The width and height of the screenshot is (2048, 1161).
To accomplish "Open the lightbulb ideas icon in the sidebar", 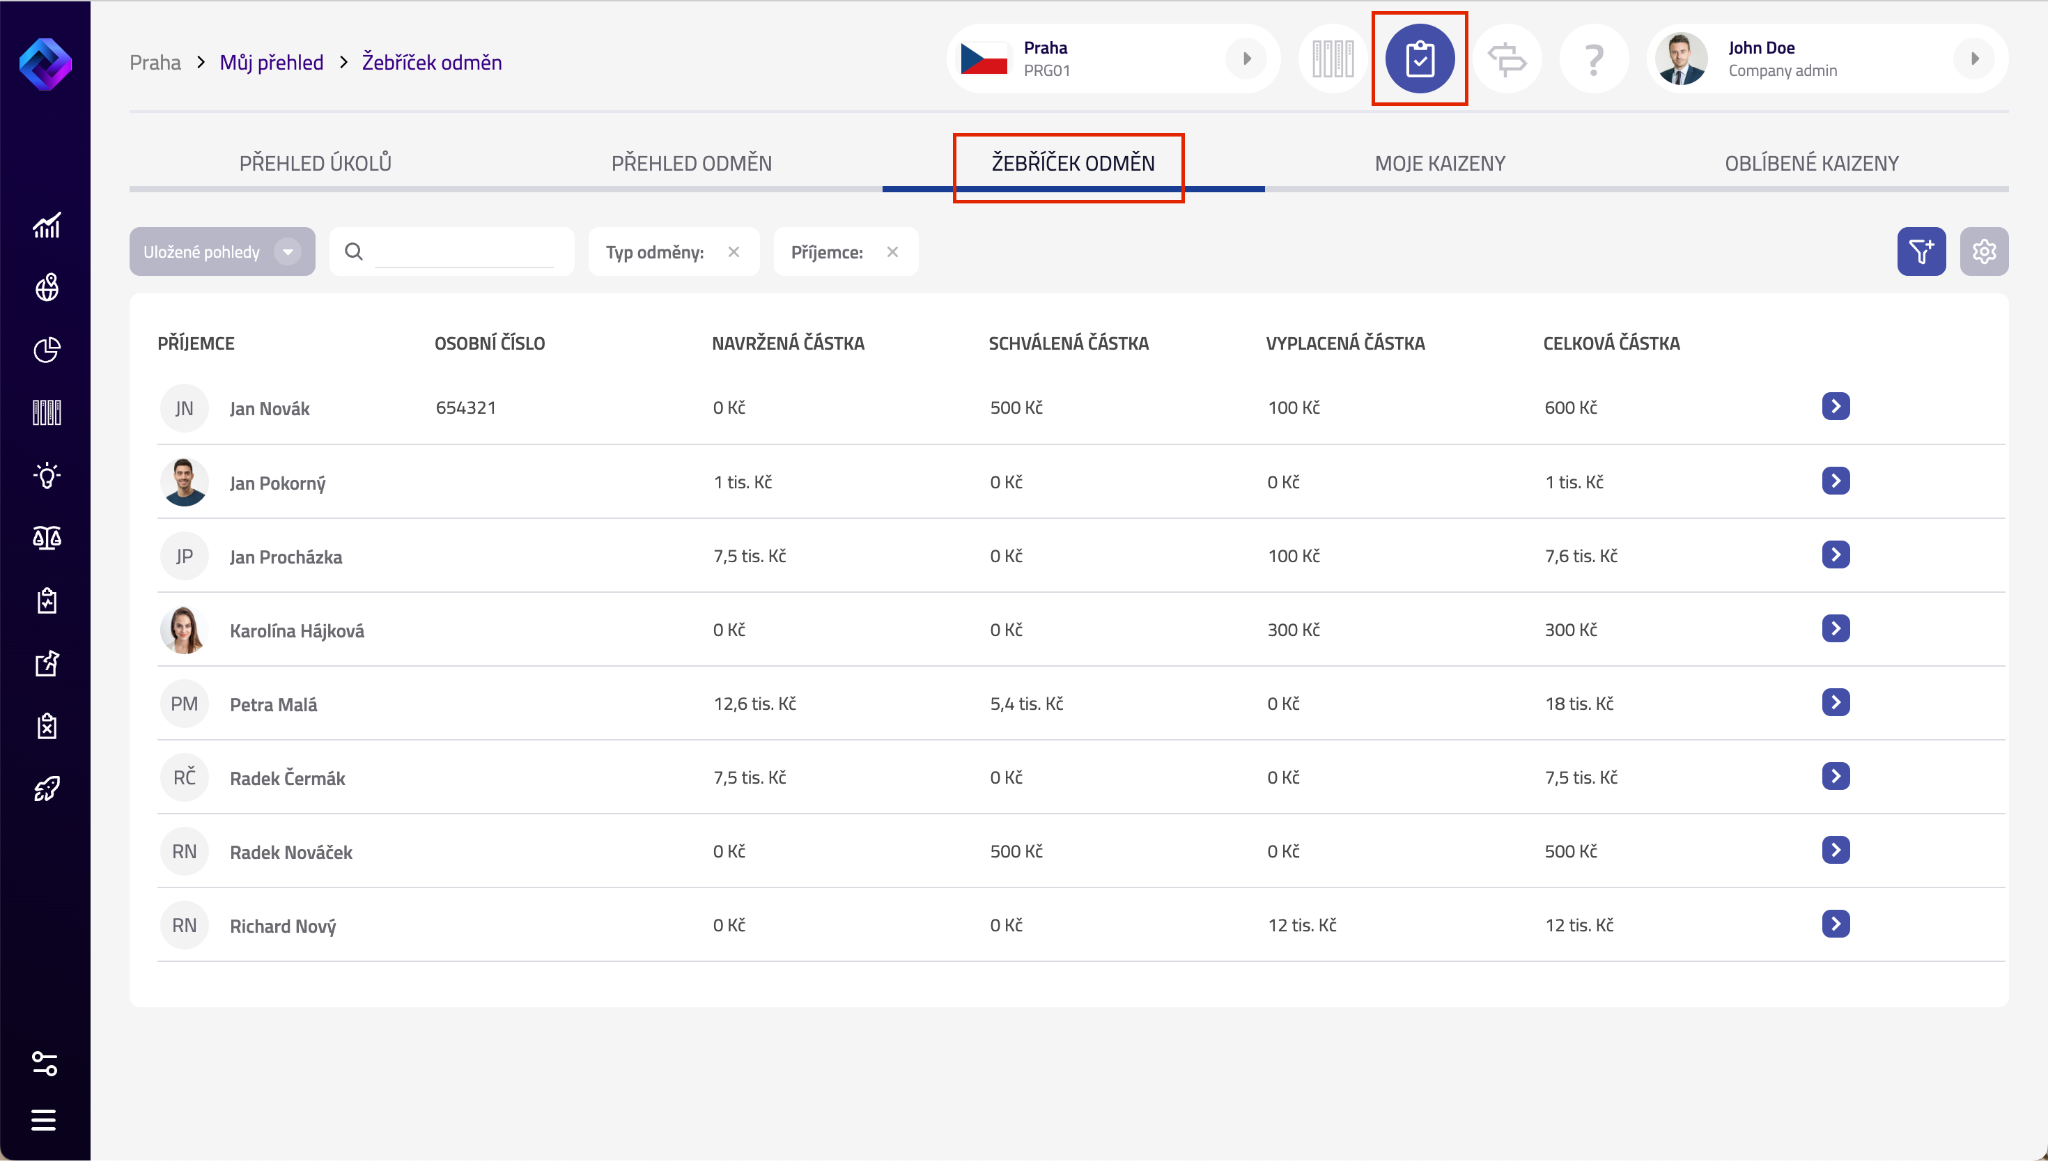I will (x=46, y=475).
